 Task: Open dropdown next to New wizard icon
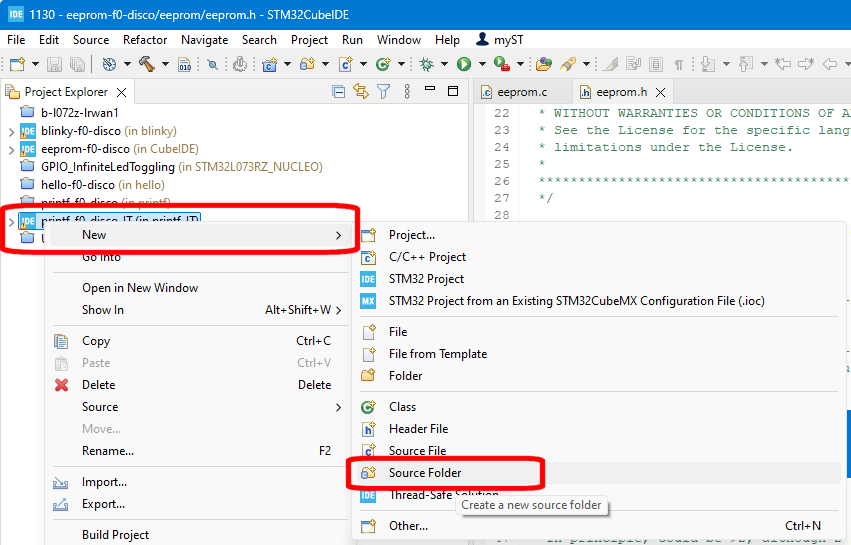point(35,64)
